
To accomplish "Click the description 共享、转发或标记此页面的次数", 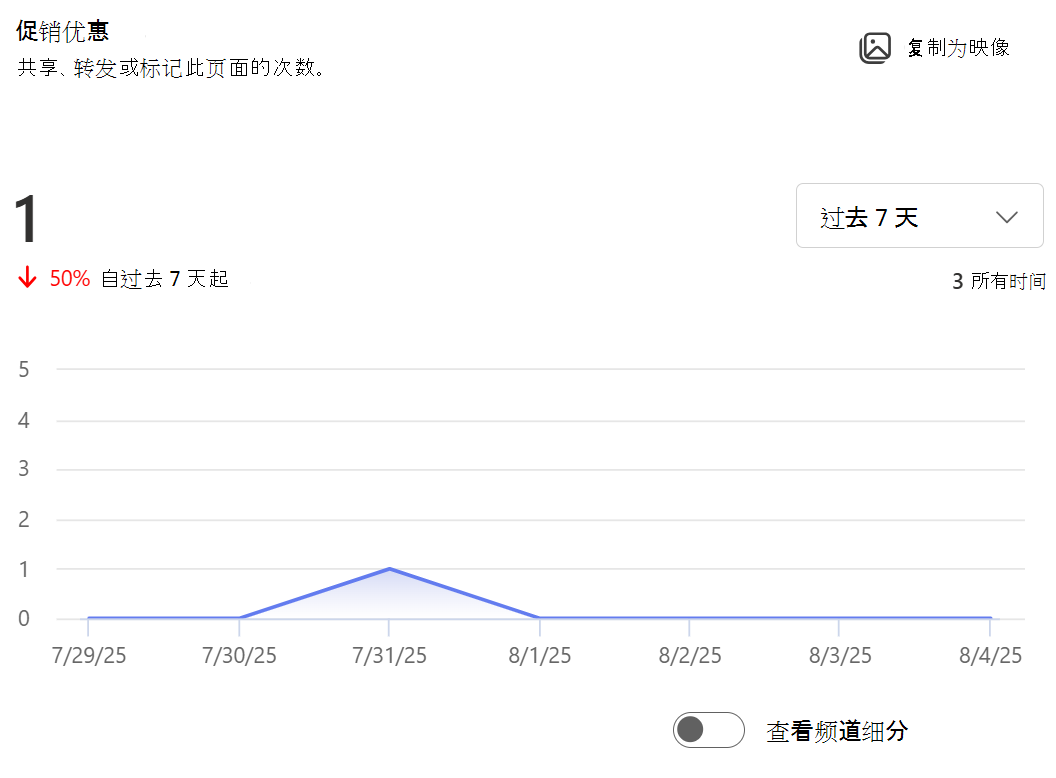I will pyautogui.click(x=172, y=67).
